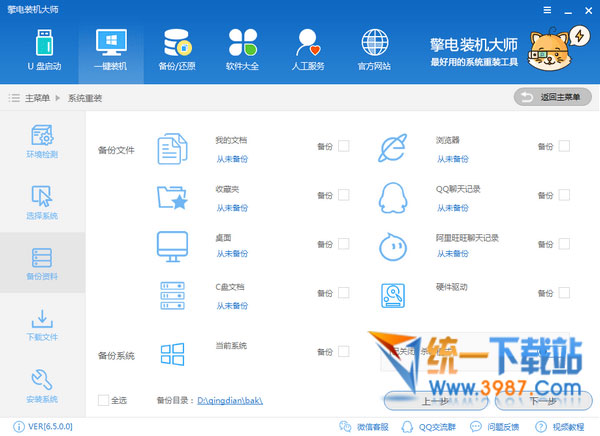Click the 备份系统 section label
The height and width of the screenshot is (436, 600).
pyautogui.click(x=116, y=356)
